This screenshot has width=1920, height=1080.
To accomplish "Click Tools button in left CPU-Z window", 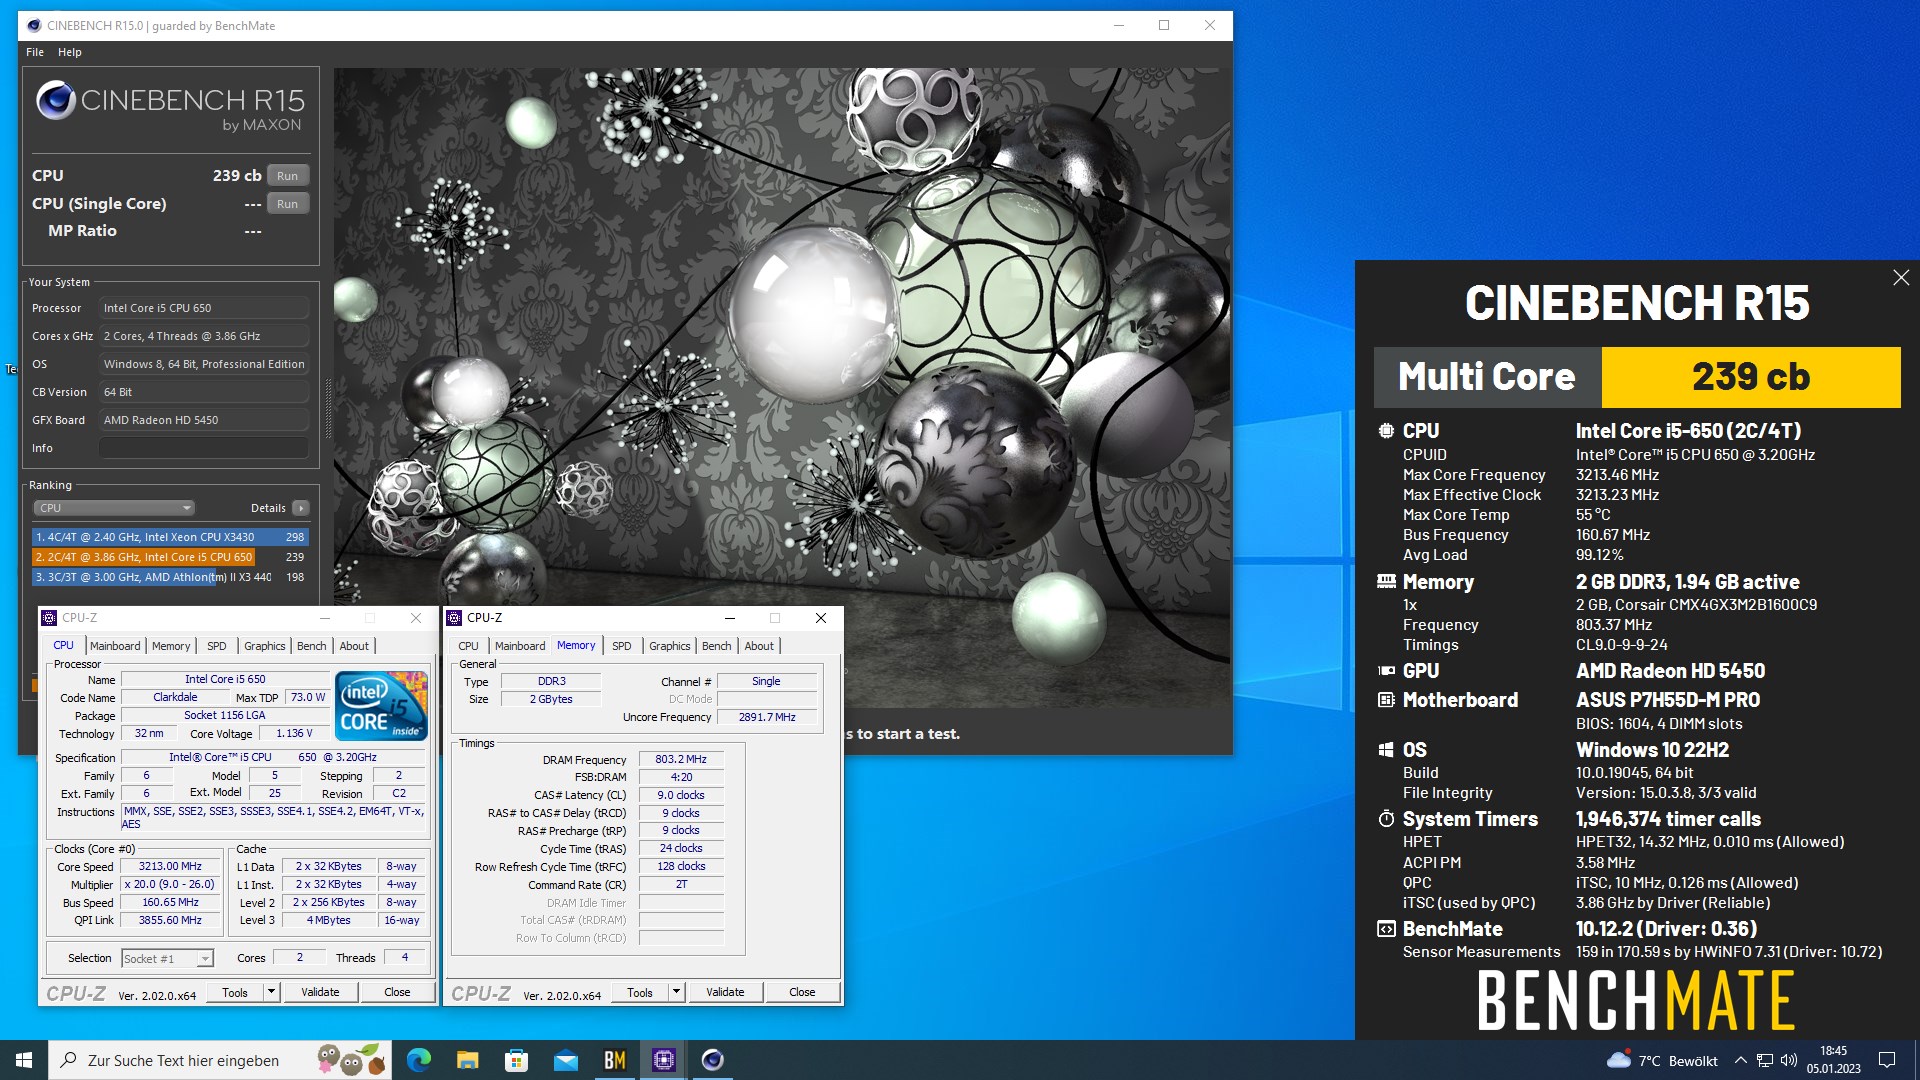I will [235, 992].
